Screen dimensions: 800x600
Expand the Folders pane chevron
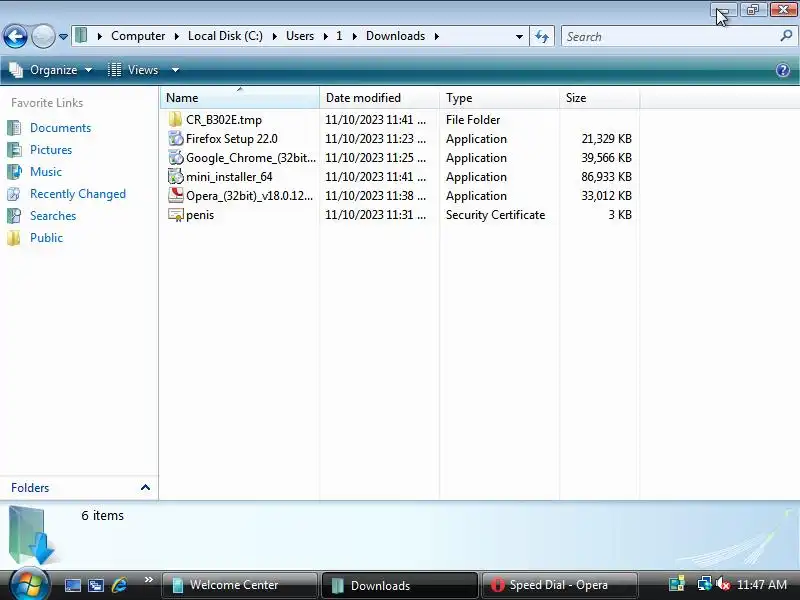(x=145, y=487)
